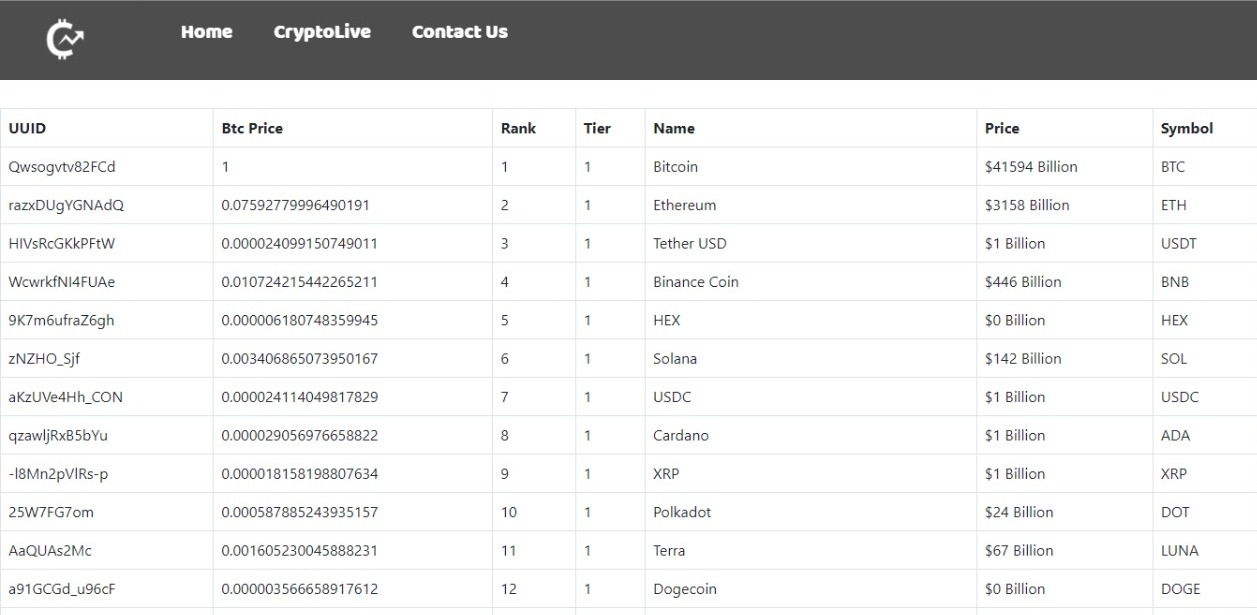Click UUID razxDUgYGNAdQ

click(x=66, y=205)
